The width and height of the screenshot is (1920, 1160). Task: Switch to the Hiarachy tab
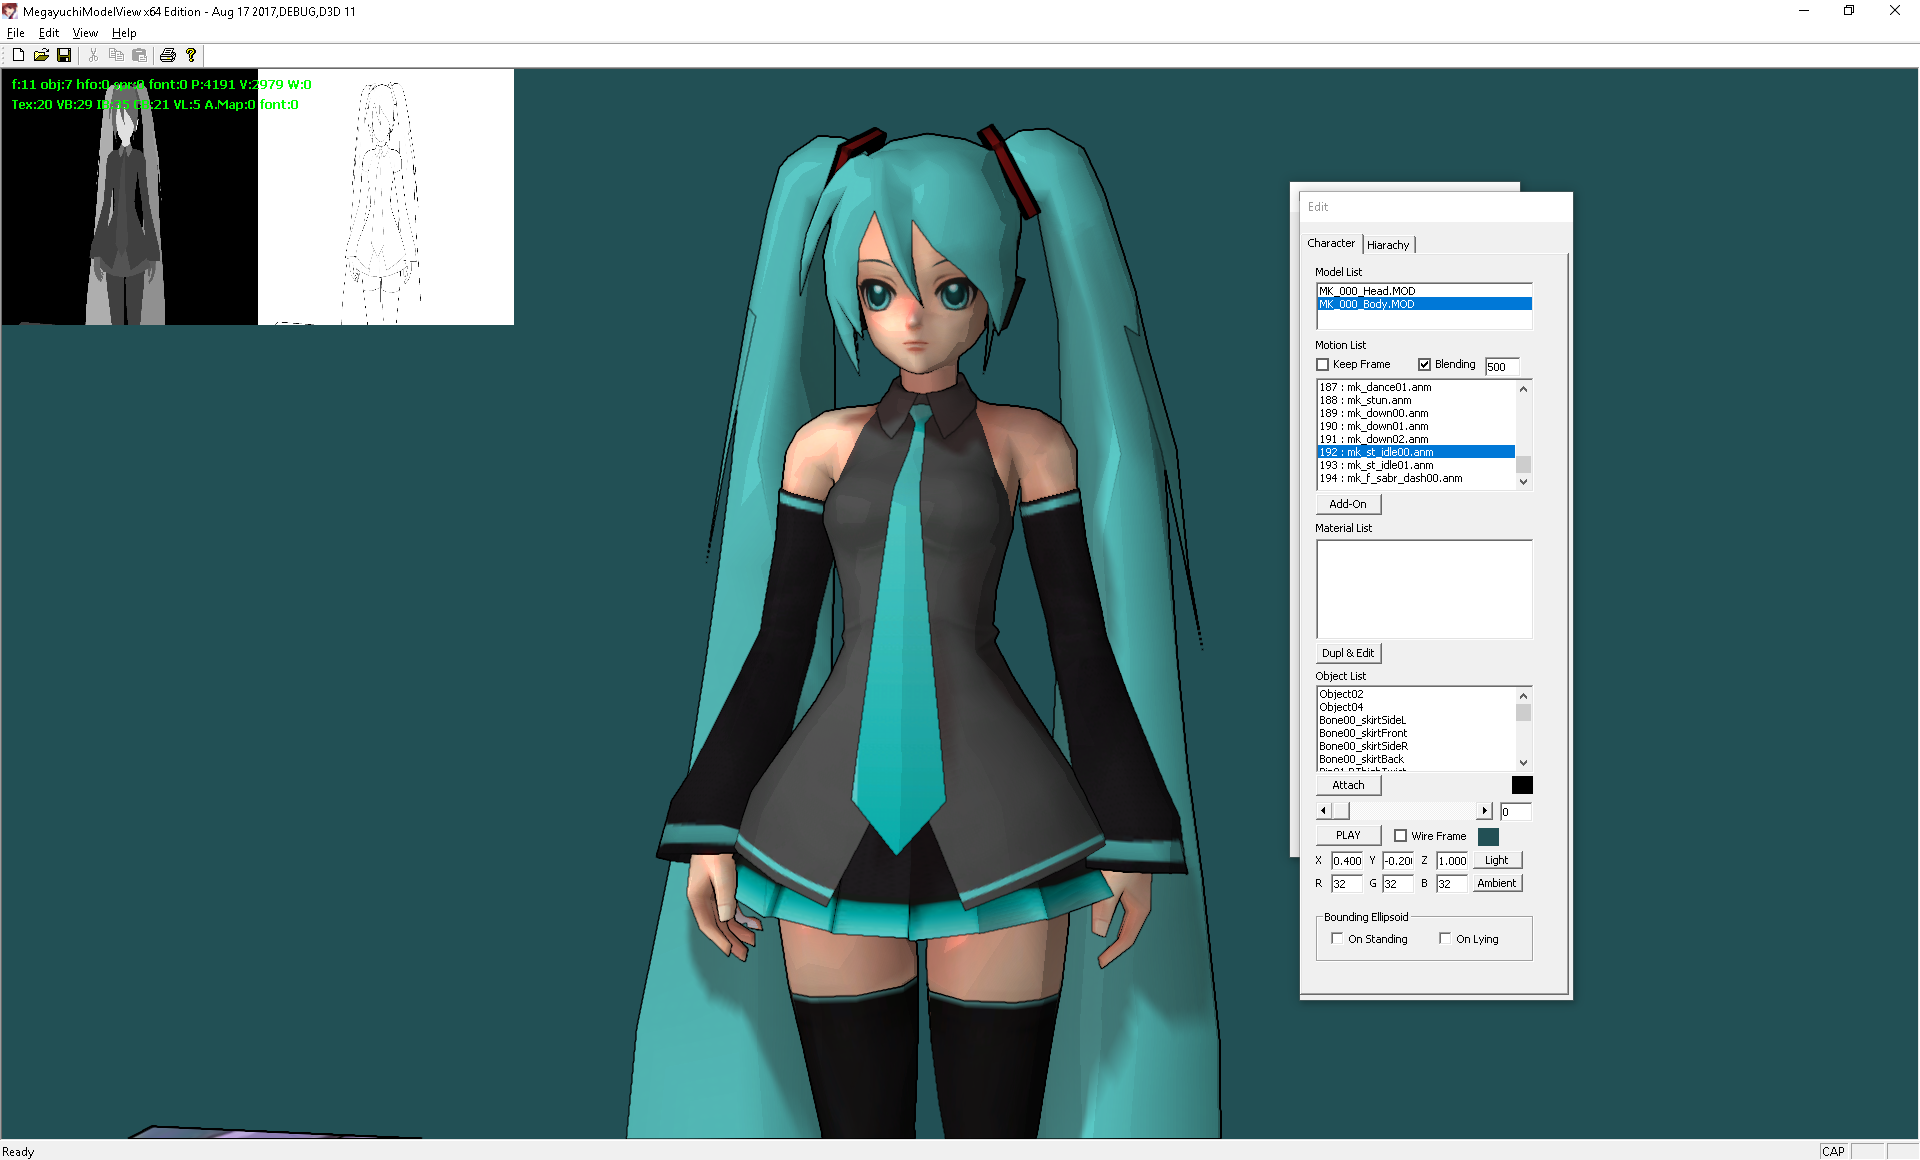pos(1388,245)
